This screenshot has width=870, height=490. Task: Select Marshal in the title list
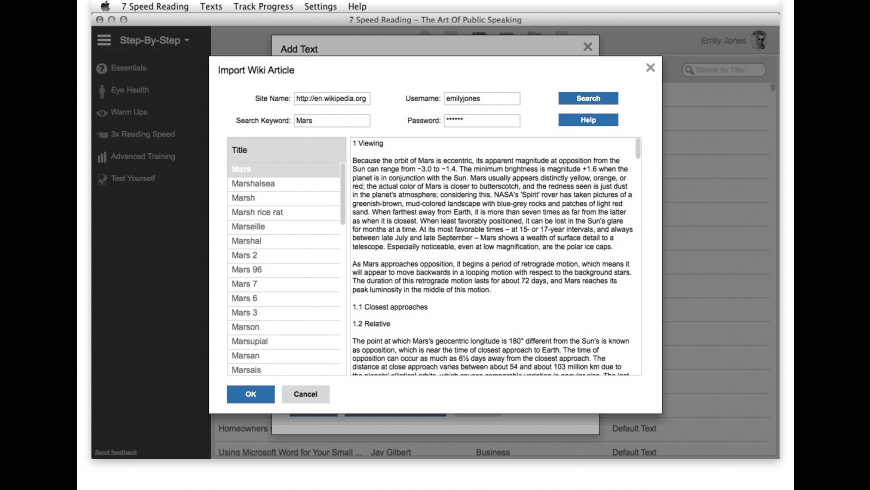[x=284, y=241]
